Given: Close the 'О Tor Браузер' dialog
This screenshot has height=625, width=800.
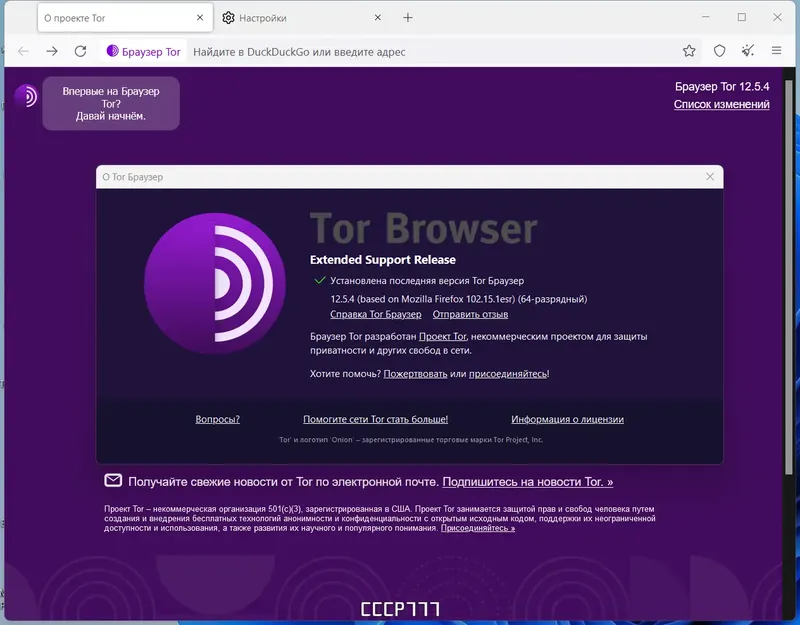Looking at the screenshot, I should point(710,177).
